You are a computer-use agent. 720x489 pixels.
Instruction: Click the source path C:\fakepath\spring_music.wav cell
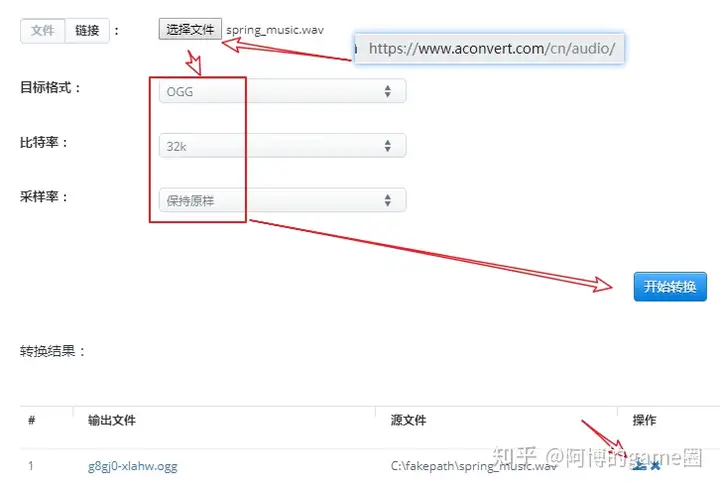point(473,466)
